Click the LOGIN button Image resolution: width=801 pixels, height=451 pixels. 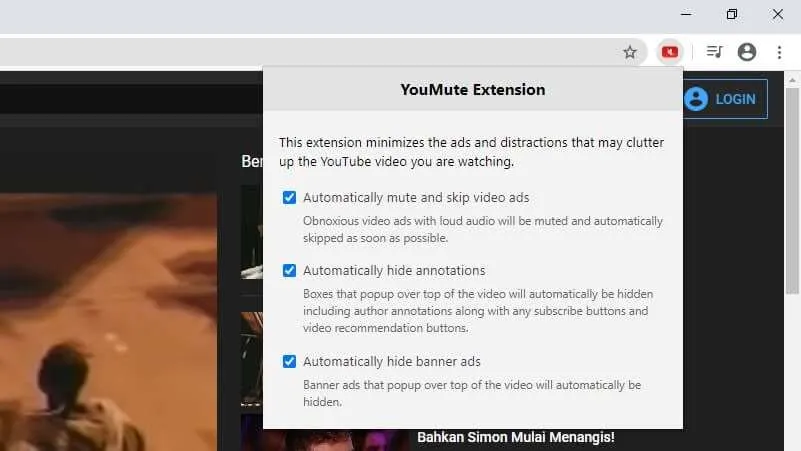[x=724, y=99]
